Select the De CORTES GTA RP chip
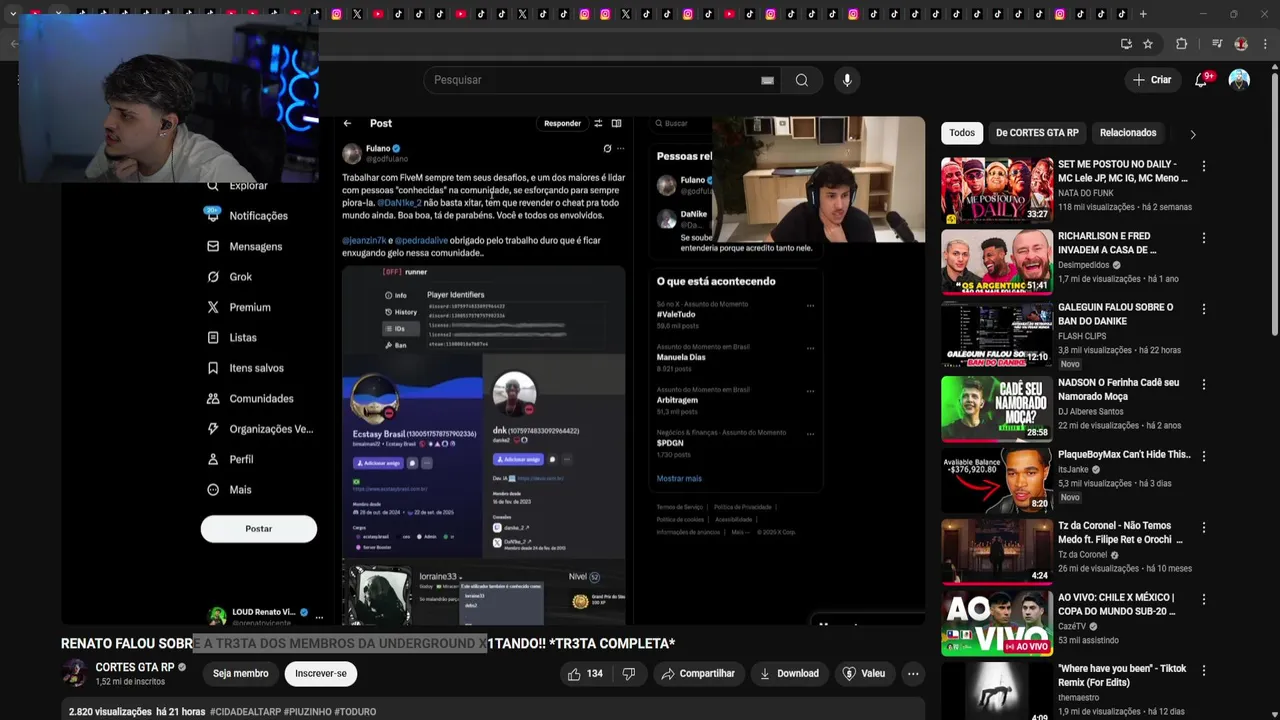 (1037, 133)
